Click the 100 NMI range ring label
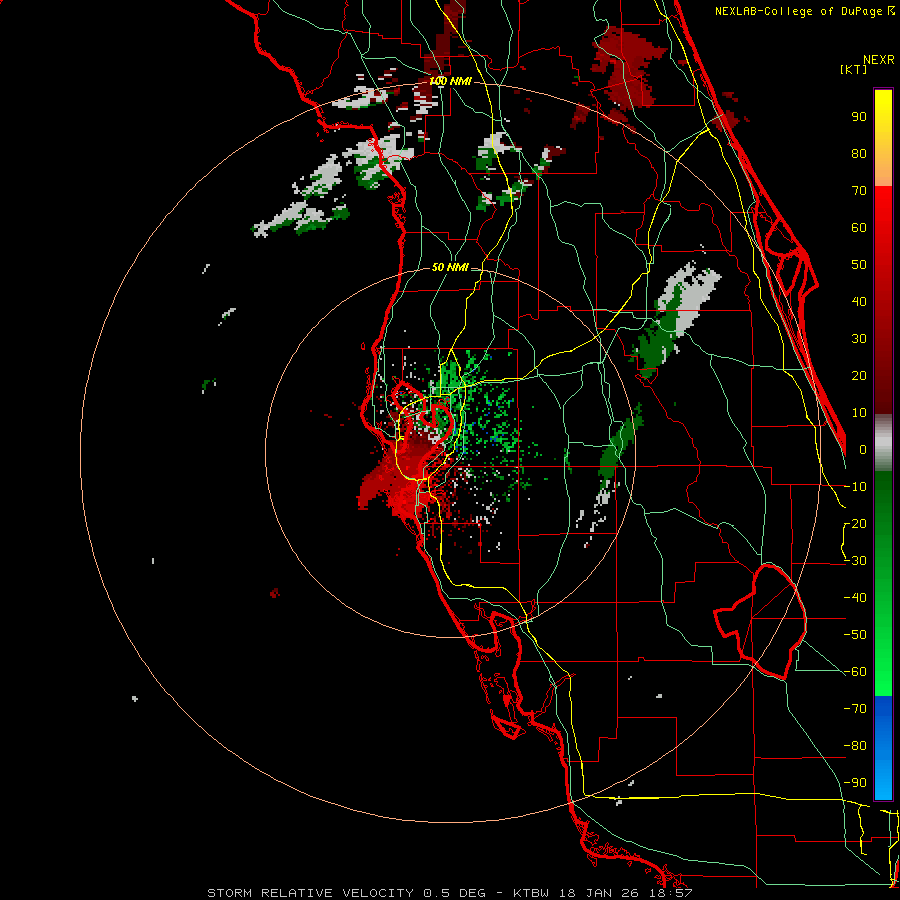This screenshot has height=900, width=900. (451, 82)
